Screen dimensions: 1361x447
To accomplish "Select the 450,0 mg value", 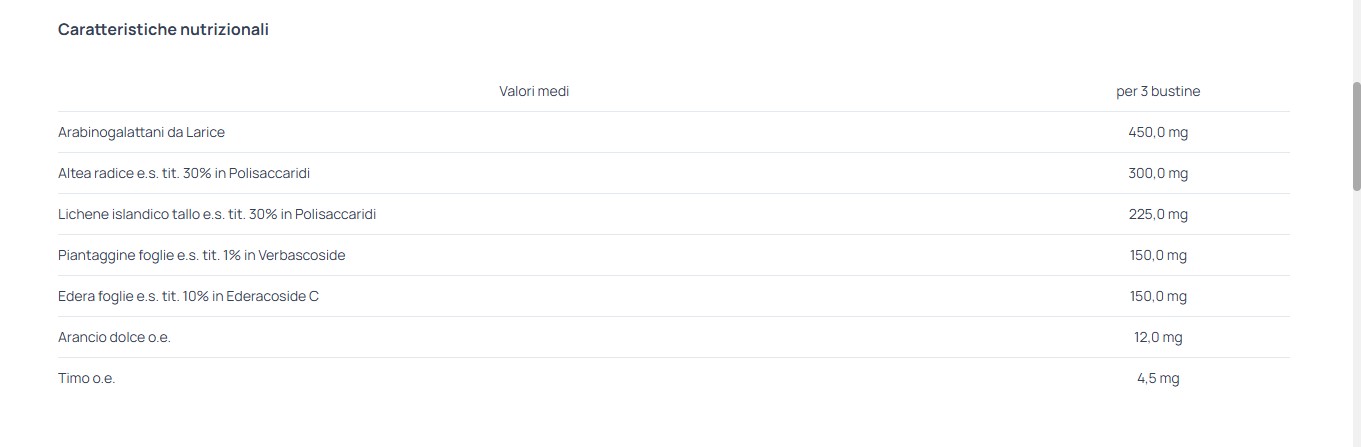I will click(x=1158, y=132).
